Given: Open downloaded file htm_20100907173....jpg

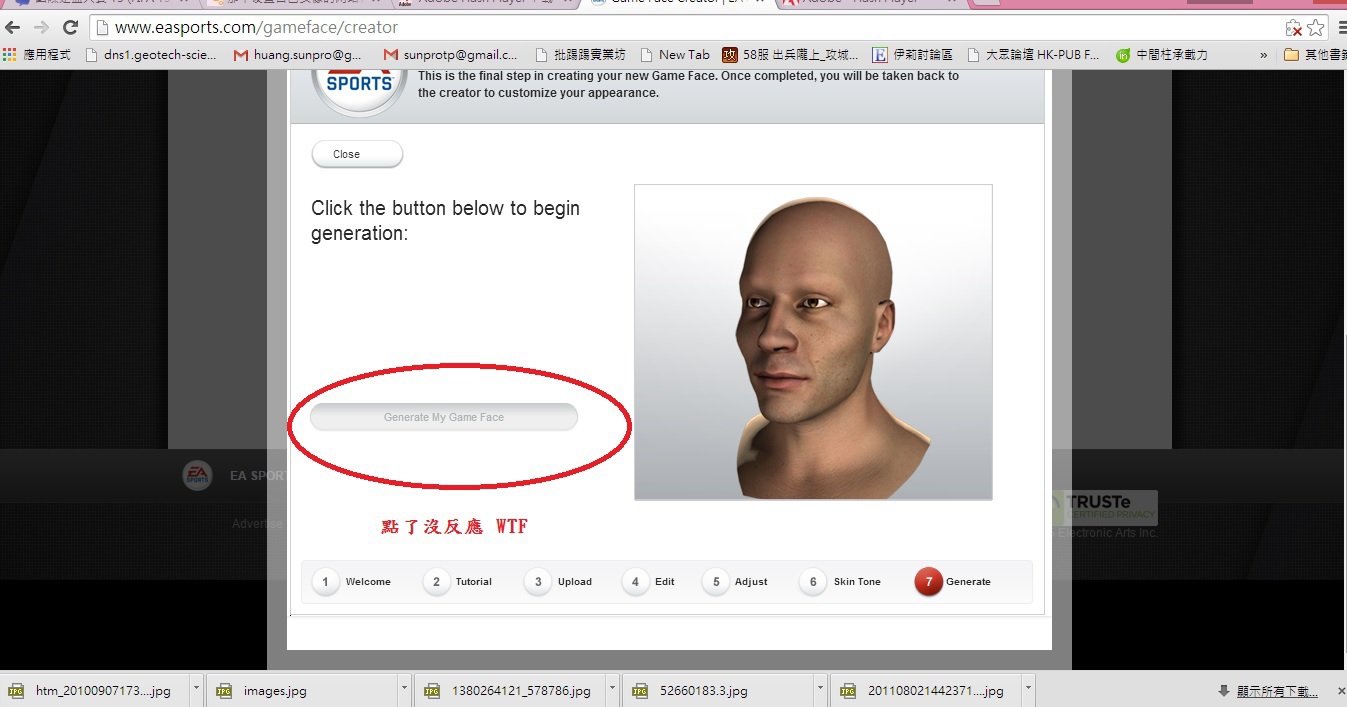Looking at the screenshot, I should tap(97, 690).
